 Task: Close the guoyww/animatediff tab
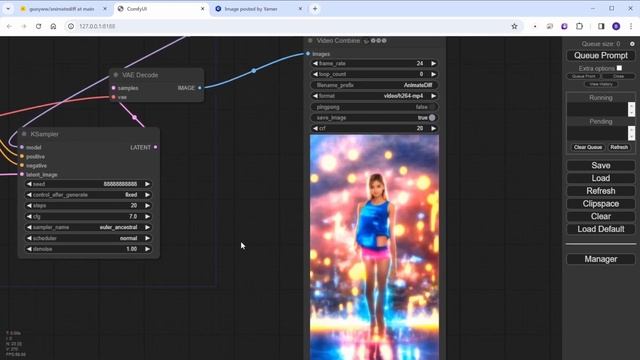coord(105,9)
